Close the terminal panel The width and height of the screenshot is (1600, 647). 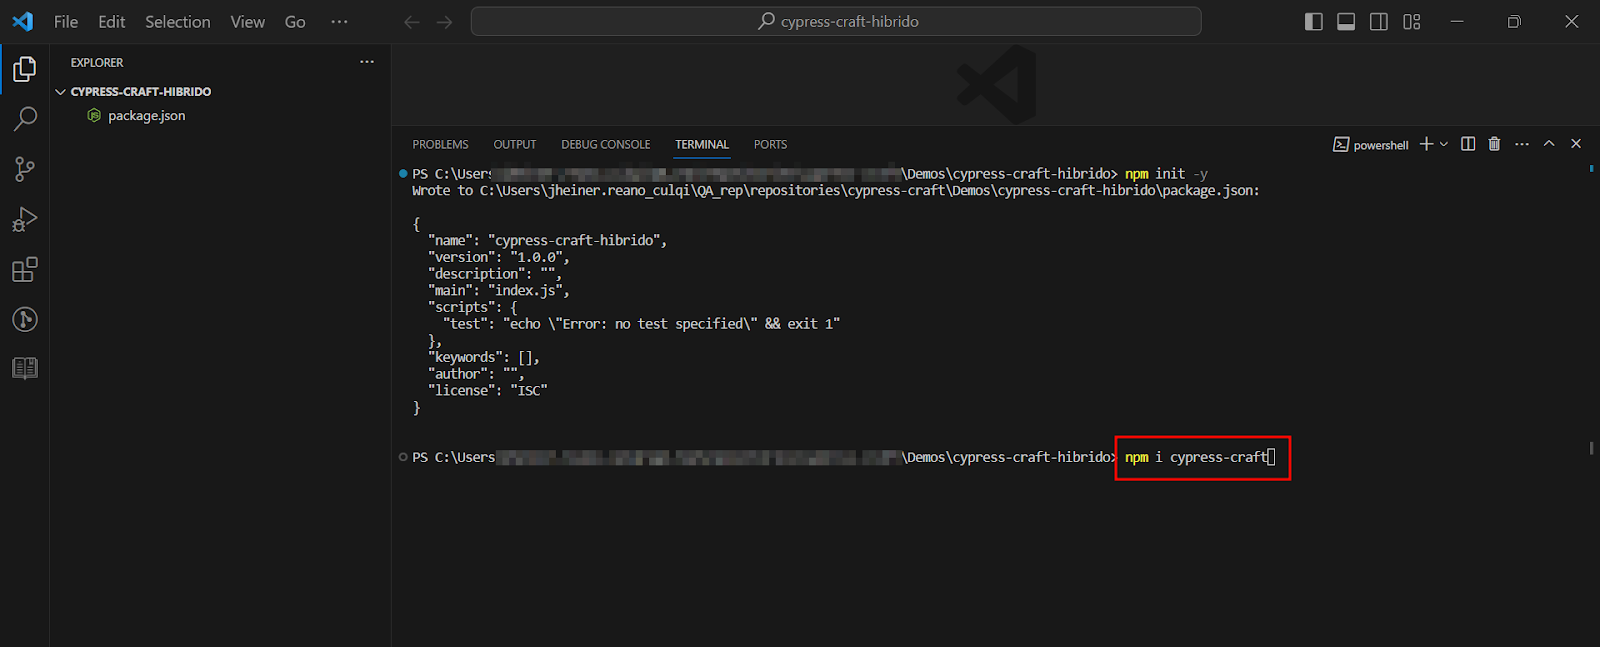[1576, 144]
